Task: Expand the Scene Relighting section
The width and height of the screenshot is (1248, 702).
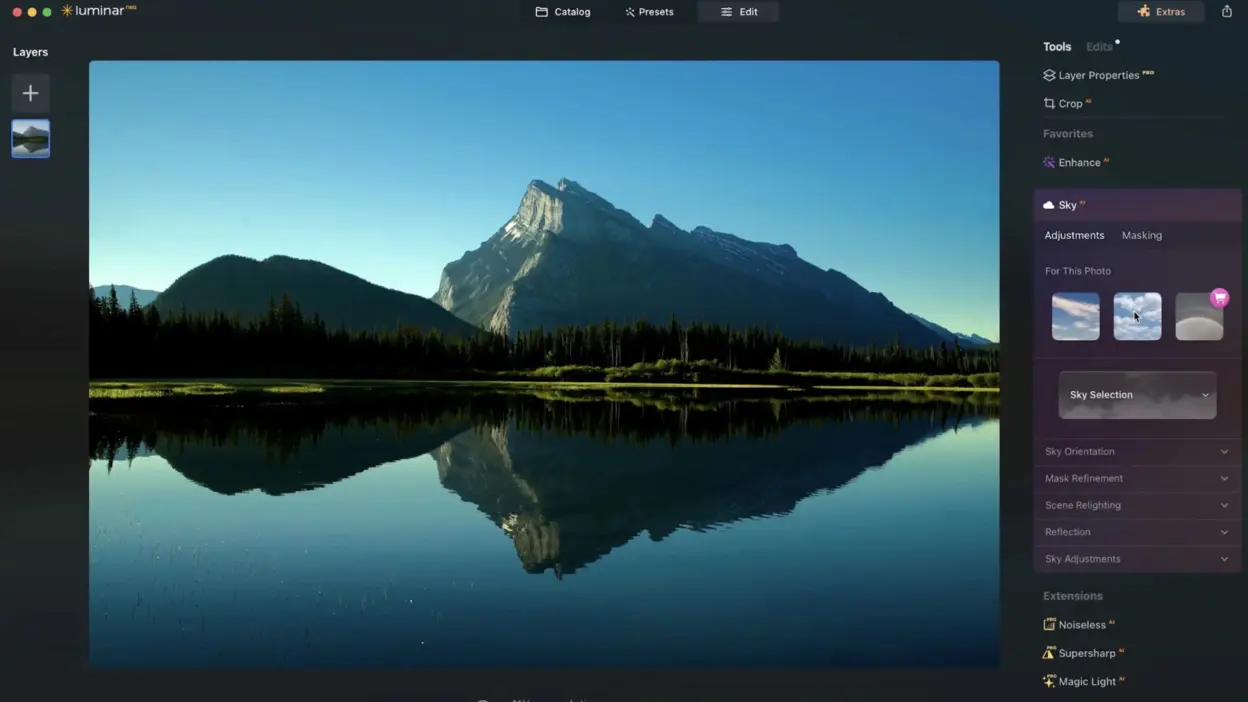Action: (x=1137, y=505)
